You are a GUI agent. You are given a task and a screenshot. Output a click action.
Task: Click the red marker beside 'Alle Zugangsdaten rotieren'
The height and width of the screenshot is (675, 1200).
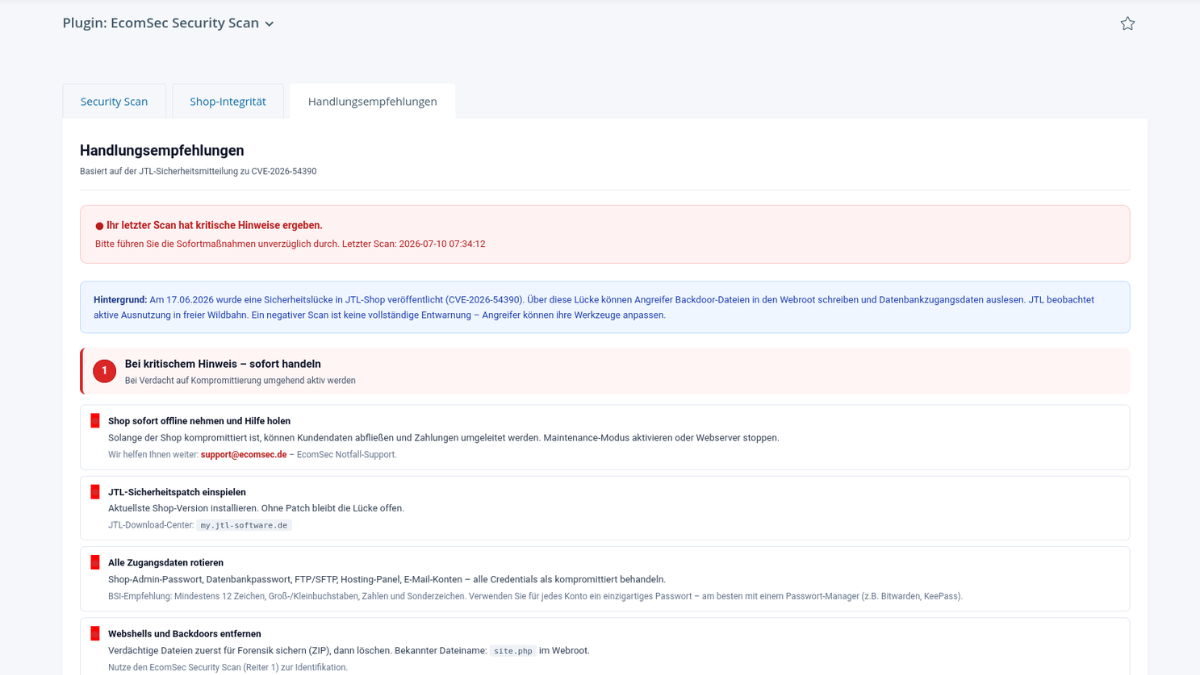[x=95, y=562]
